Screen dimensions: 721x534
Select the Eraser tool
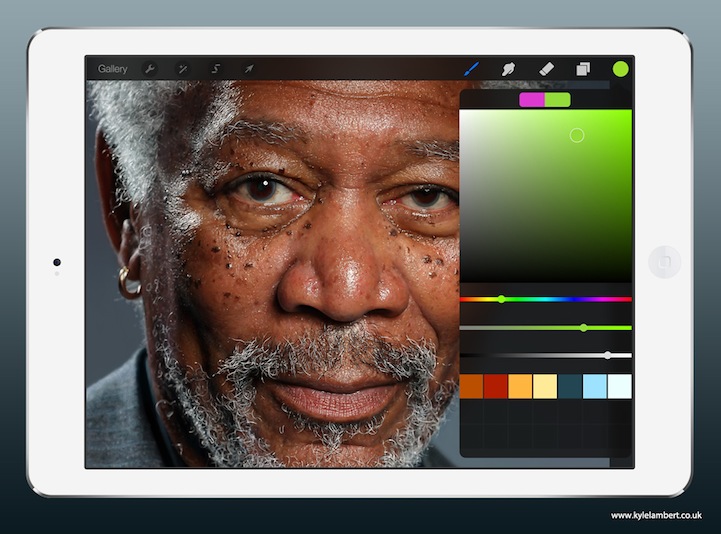click(x=545, y=69)
